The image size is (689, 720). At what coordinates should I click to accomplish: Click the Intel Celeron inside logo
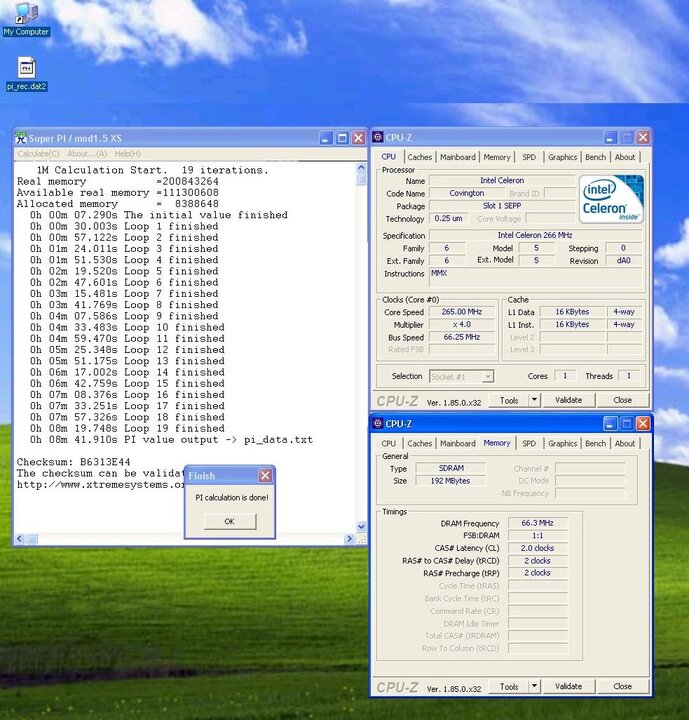611,199
